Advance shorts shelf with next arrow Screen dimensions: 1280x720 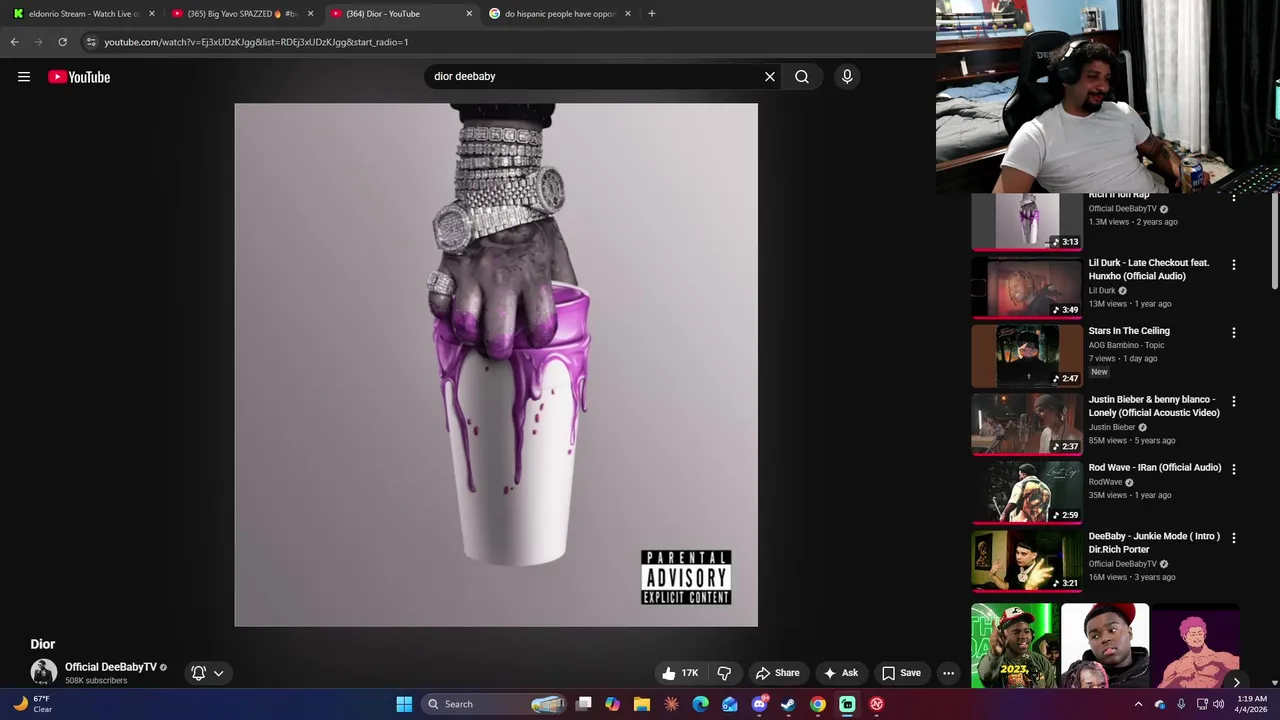(x=1236, y=682)
